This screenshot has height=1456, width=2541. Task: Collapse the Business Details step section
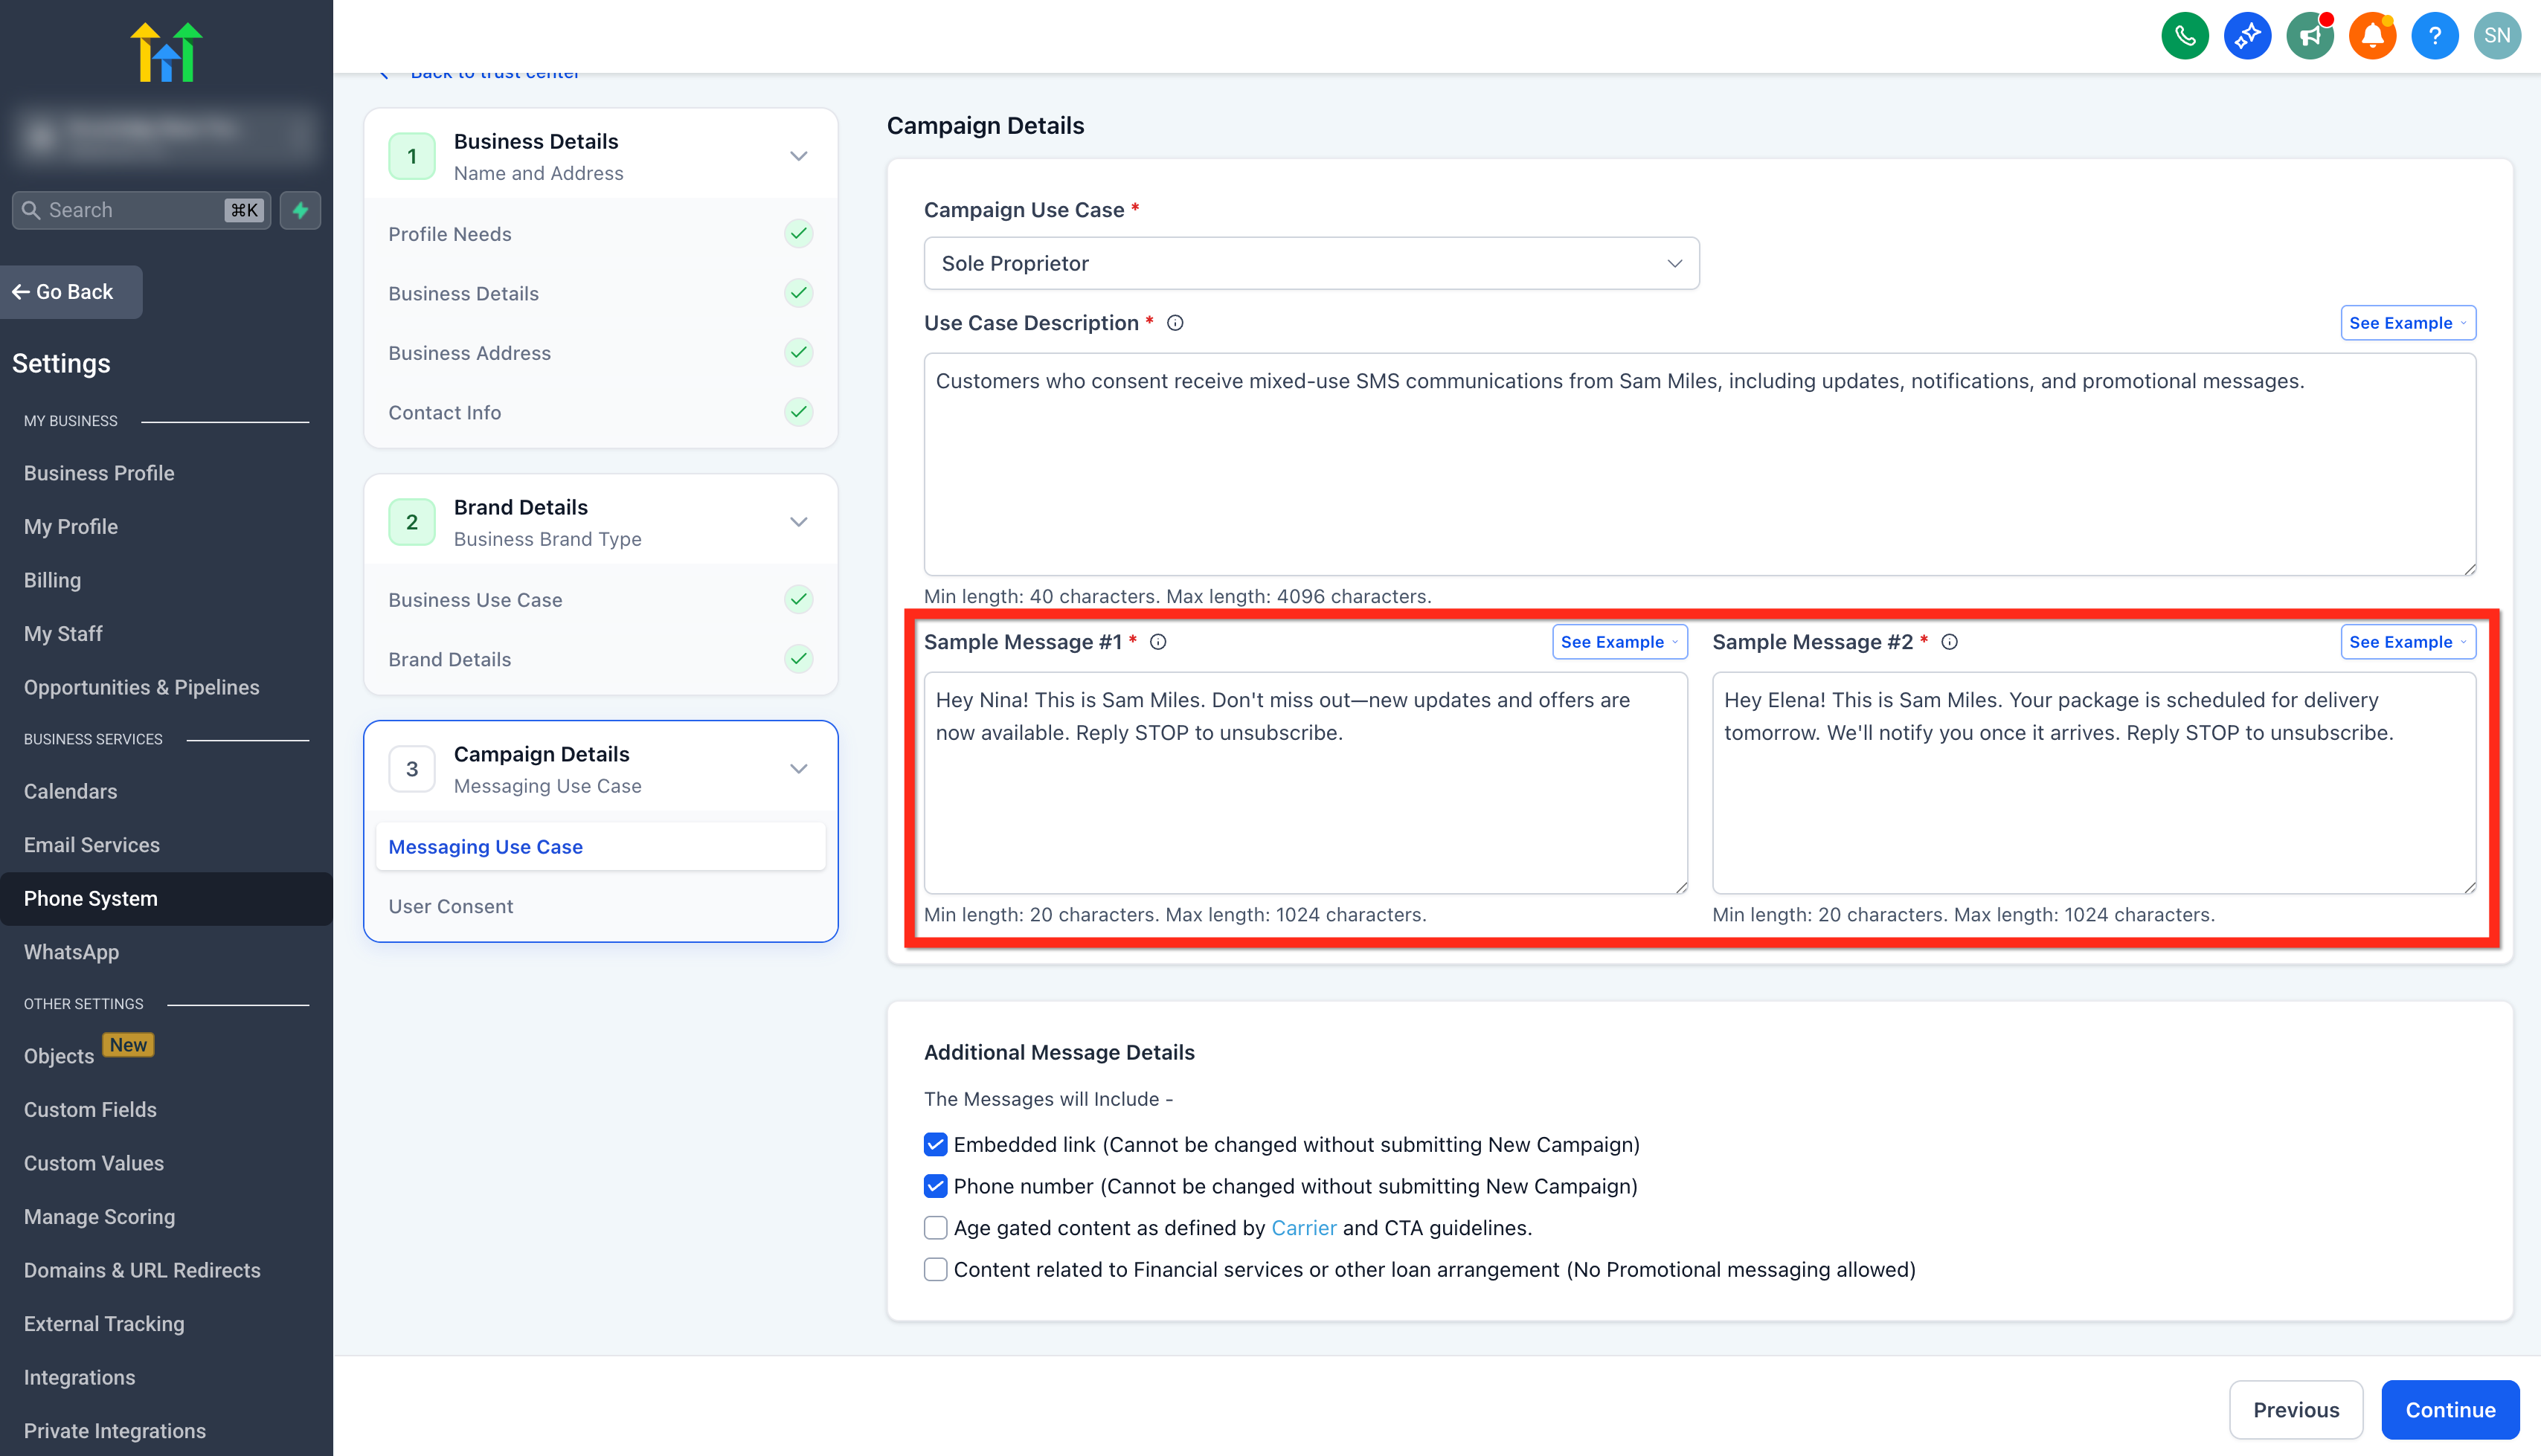click(x=799, y=156)
